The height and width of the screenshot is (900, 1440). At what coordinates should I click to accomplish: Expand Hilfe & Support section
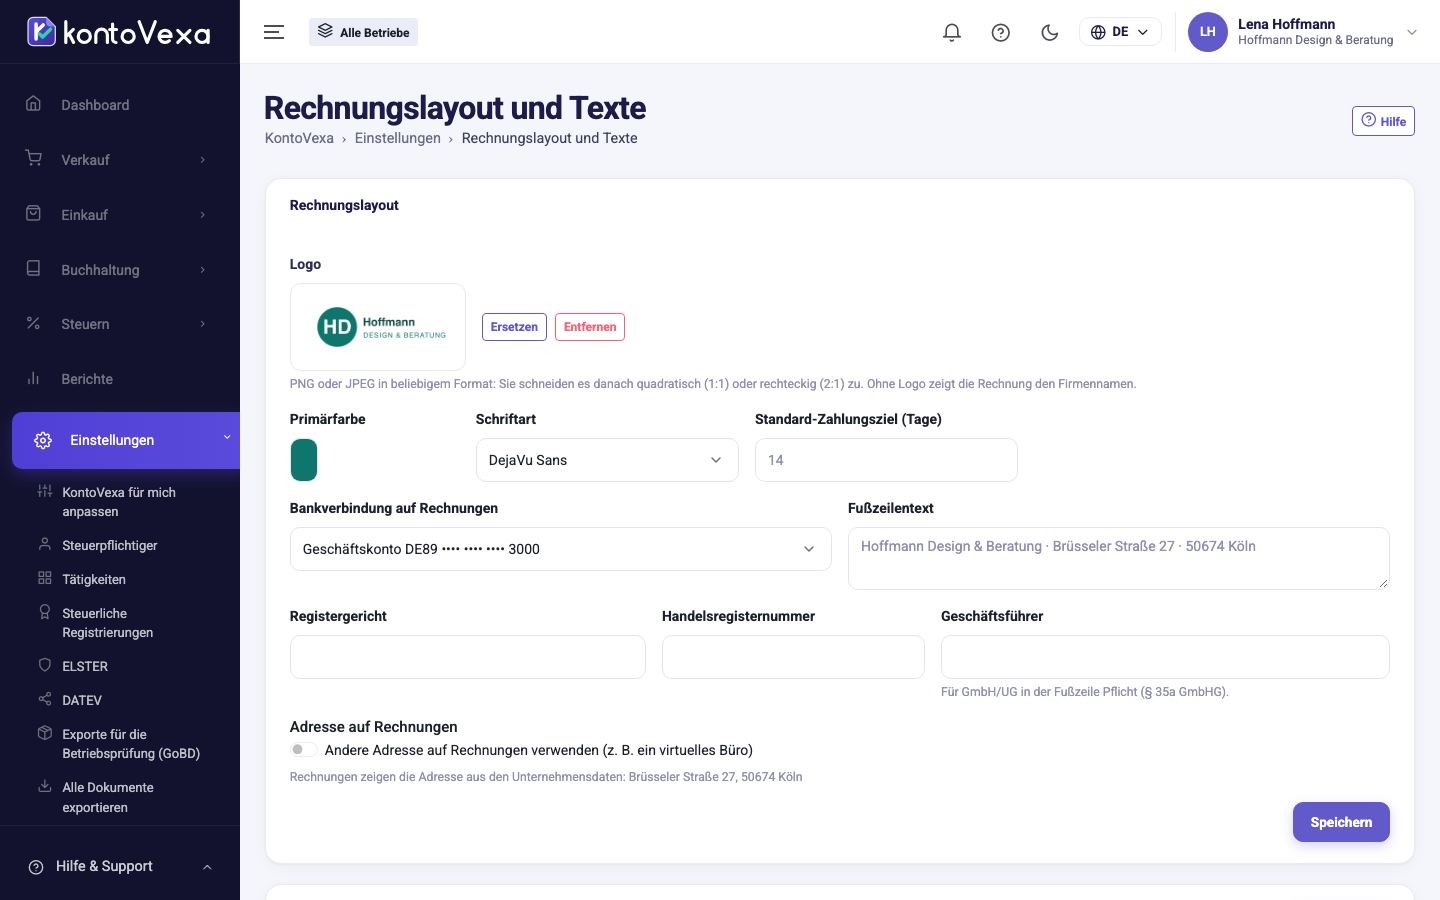tap(120, 866)
